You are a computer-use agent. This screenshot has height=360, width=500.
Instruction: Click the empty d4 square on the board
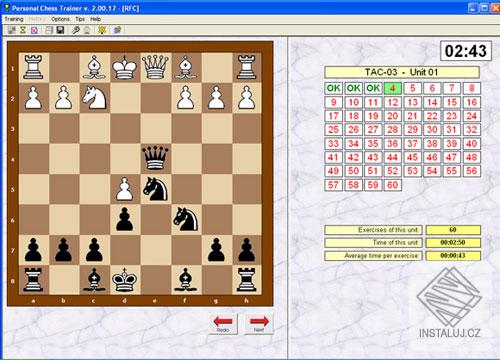pyautogui.click(x=125, y=158)
